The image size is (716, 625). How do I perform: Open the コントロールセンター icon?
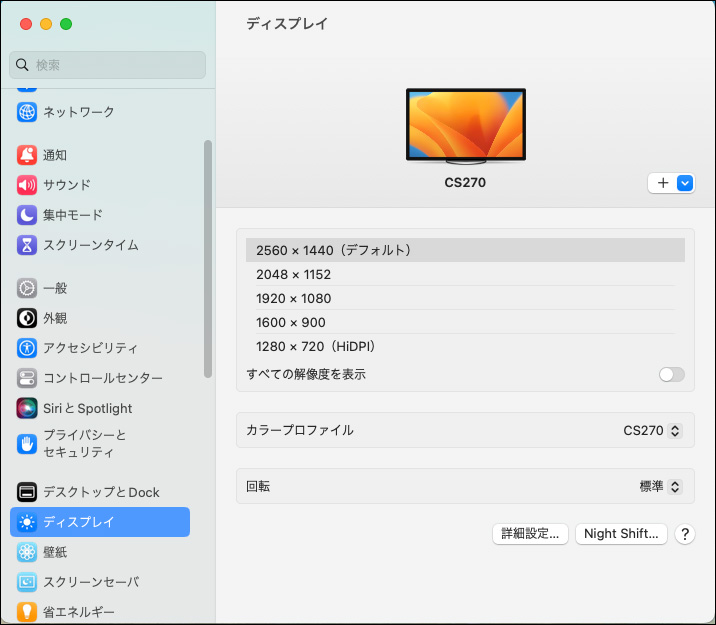(x=27, y=378)
